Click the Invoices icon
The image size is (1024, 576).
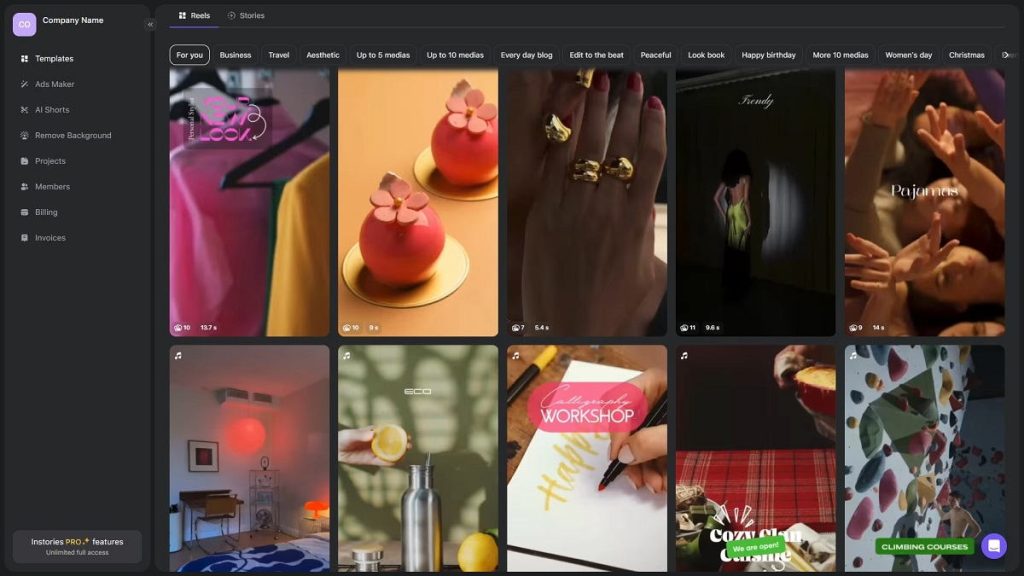tap(24, 238)
